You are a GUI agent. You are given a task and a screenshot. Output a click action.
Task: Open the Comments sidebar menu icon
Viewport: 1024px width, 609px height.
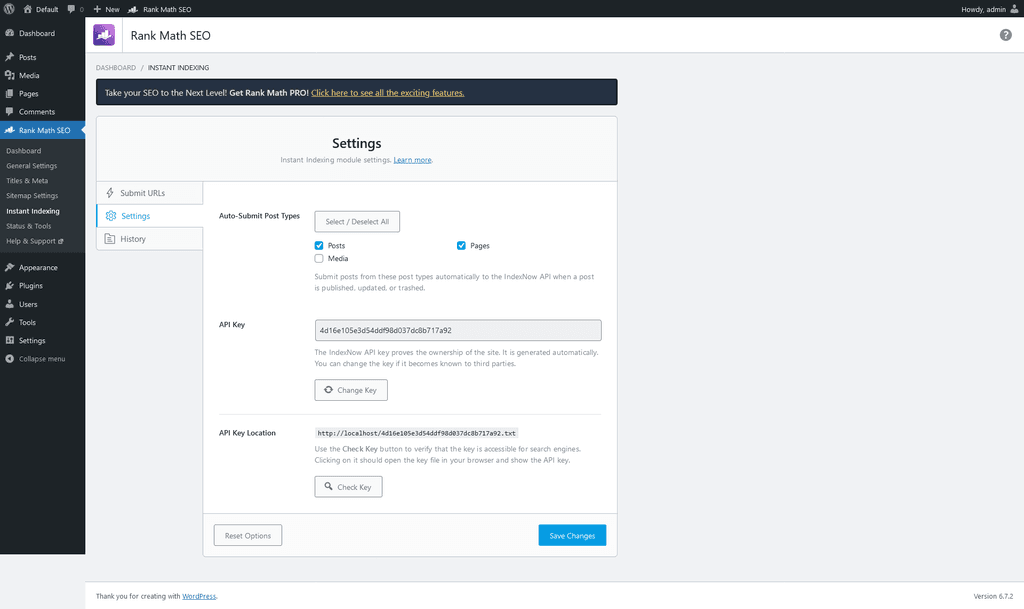(x=10, y=112)
